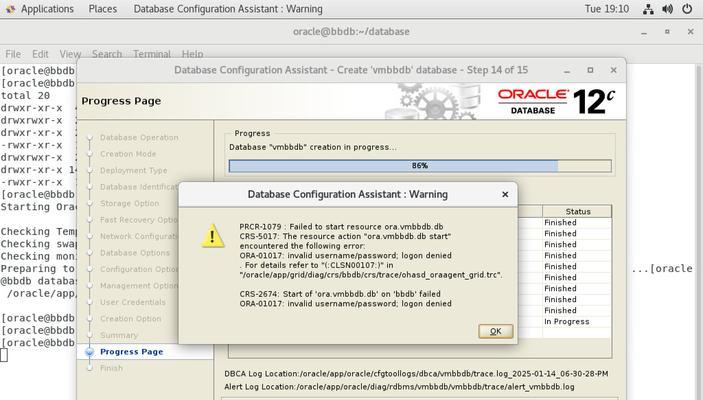This screenshot has height=400, width=703.
Task: Select the Summary step
Action: [x=119, y=335]
